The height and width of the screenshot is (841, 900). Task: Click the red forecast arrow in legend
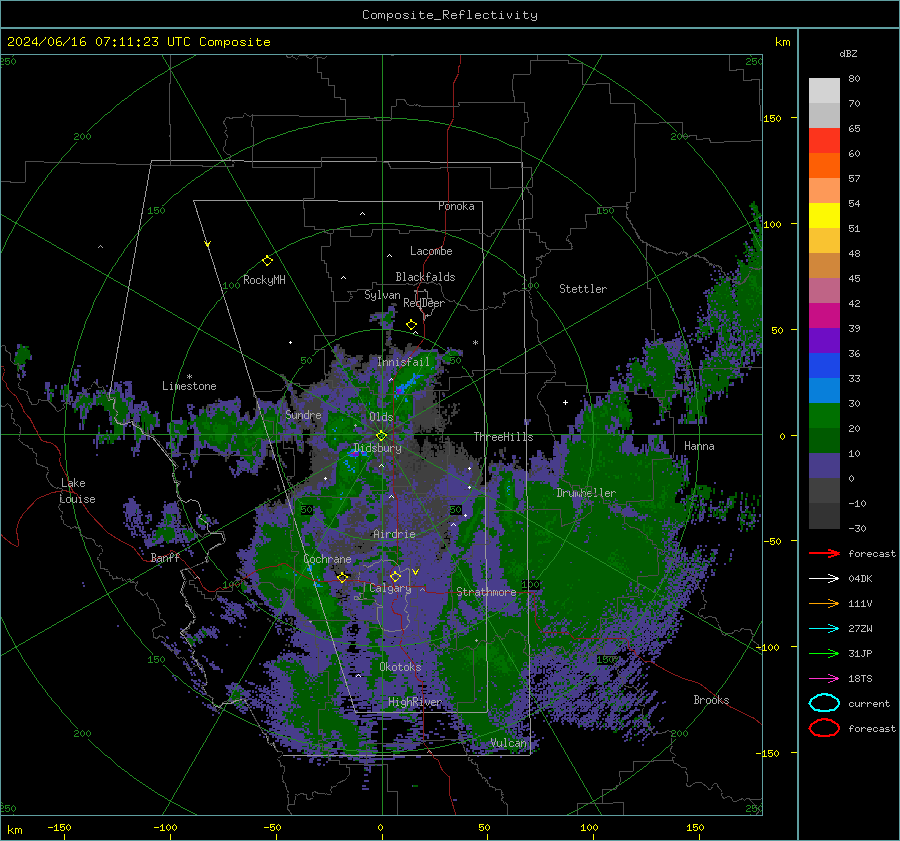coord(824,553)
